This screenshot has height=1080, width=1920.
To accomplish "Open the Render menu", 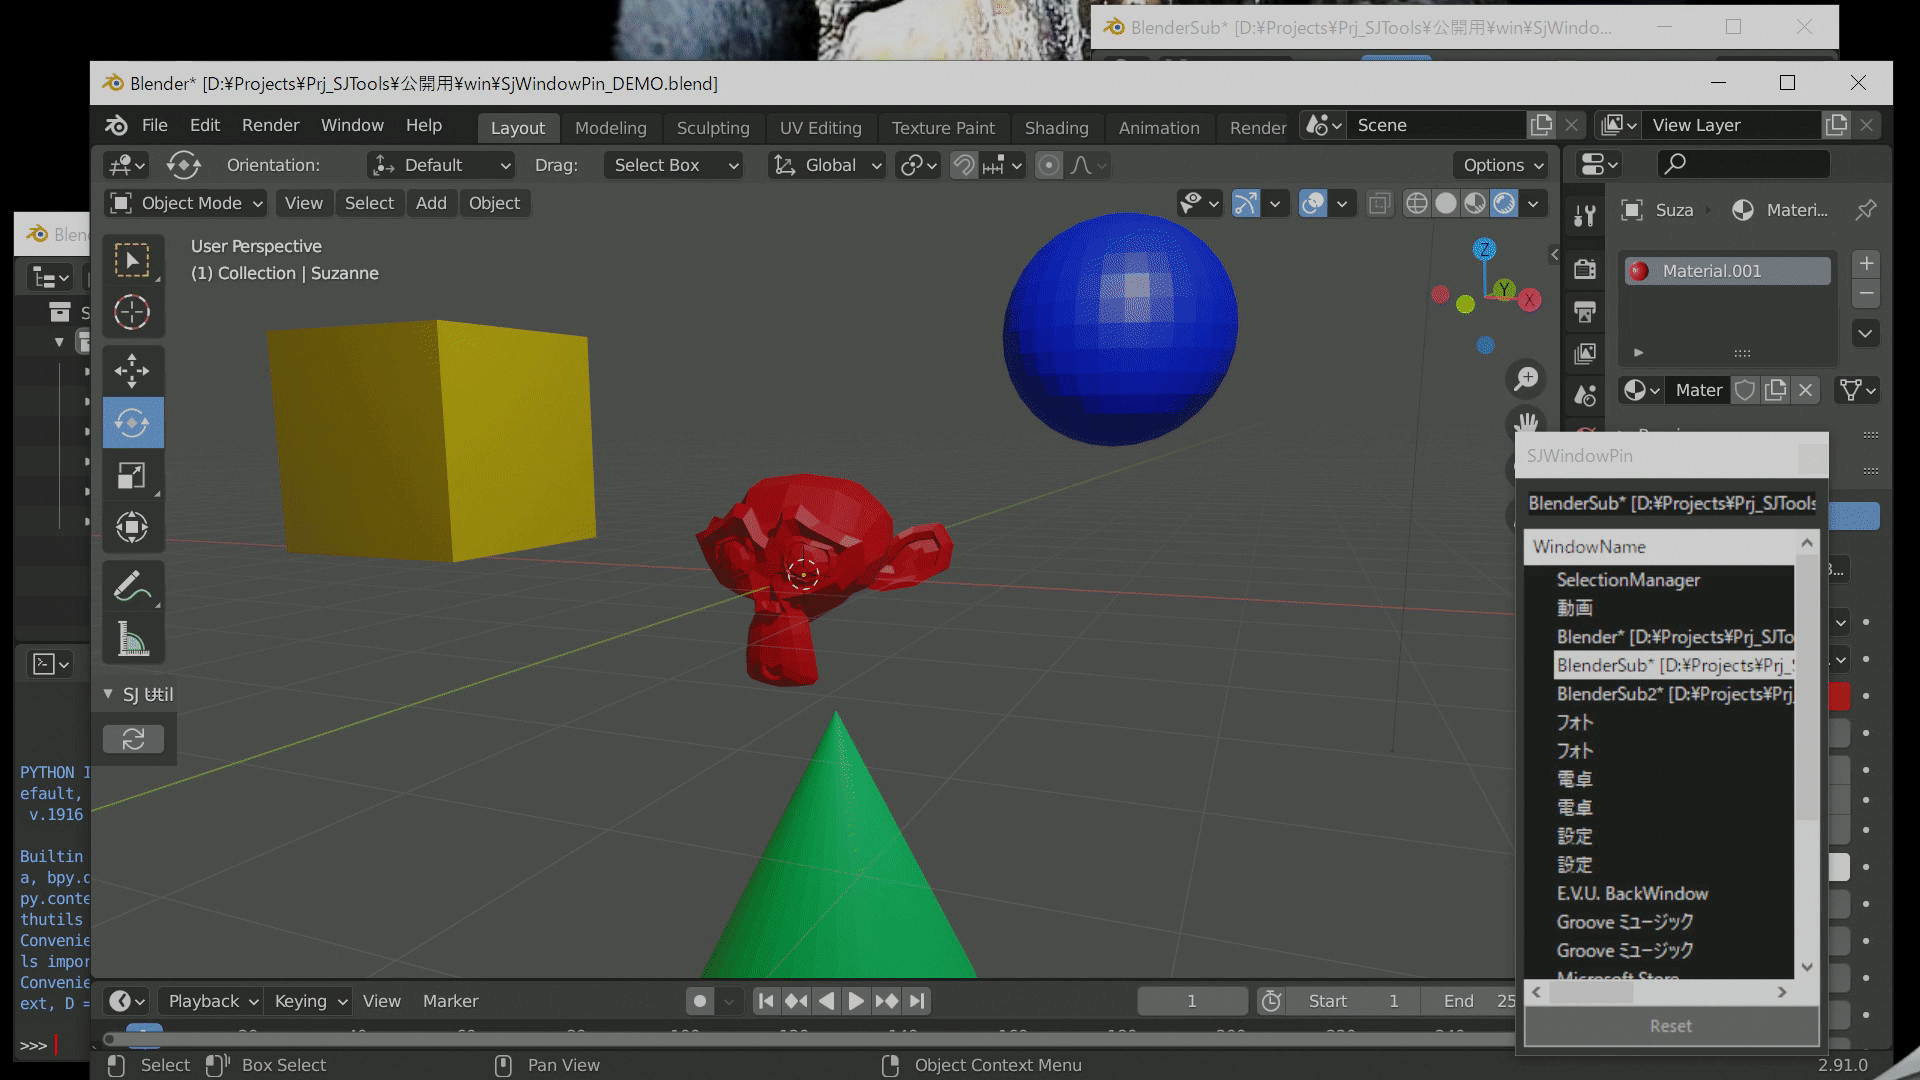I will tap(270, 125).
